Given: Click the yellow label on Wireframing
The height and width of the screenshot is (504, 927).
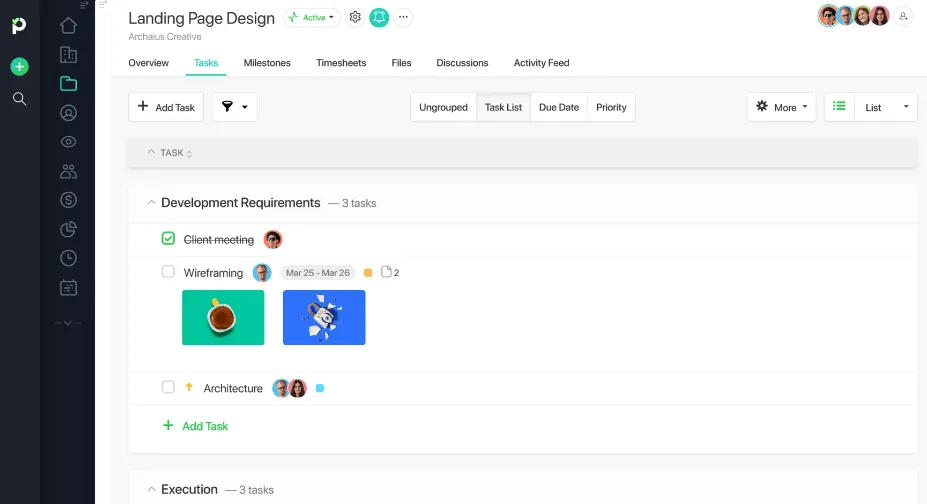Looking at the screenshot, I should pyautogui.click(x=368, y=272).
